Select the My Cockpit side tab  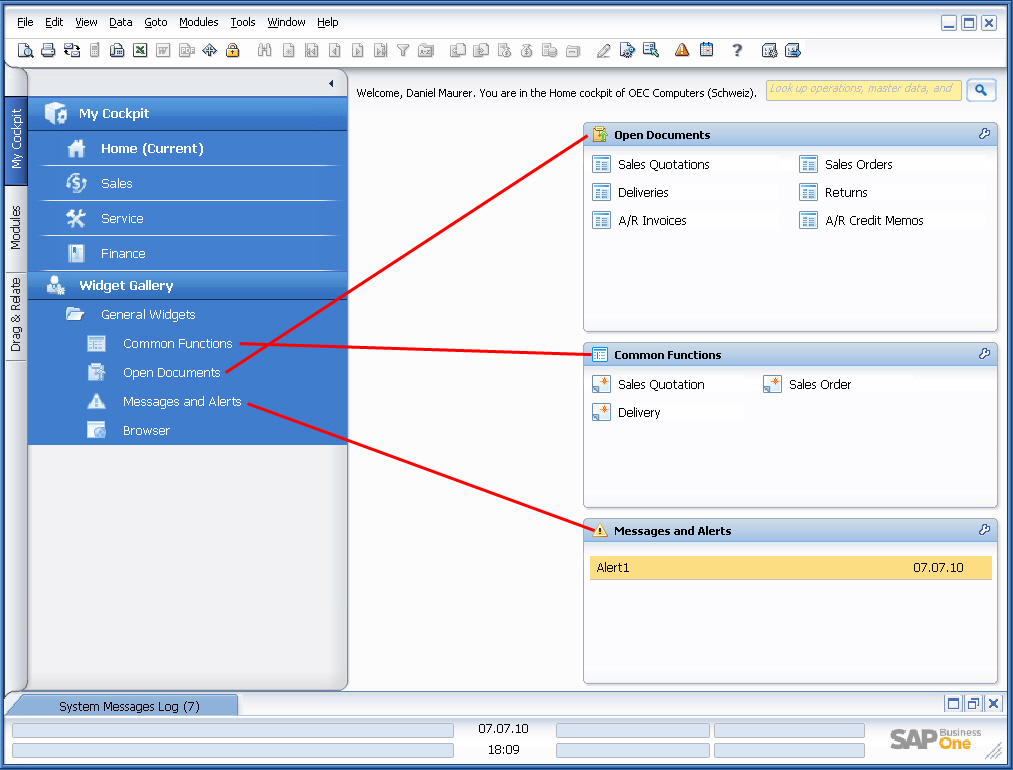16,140
